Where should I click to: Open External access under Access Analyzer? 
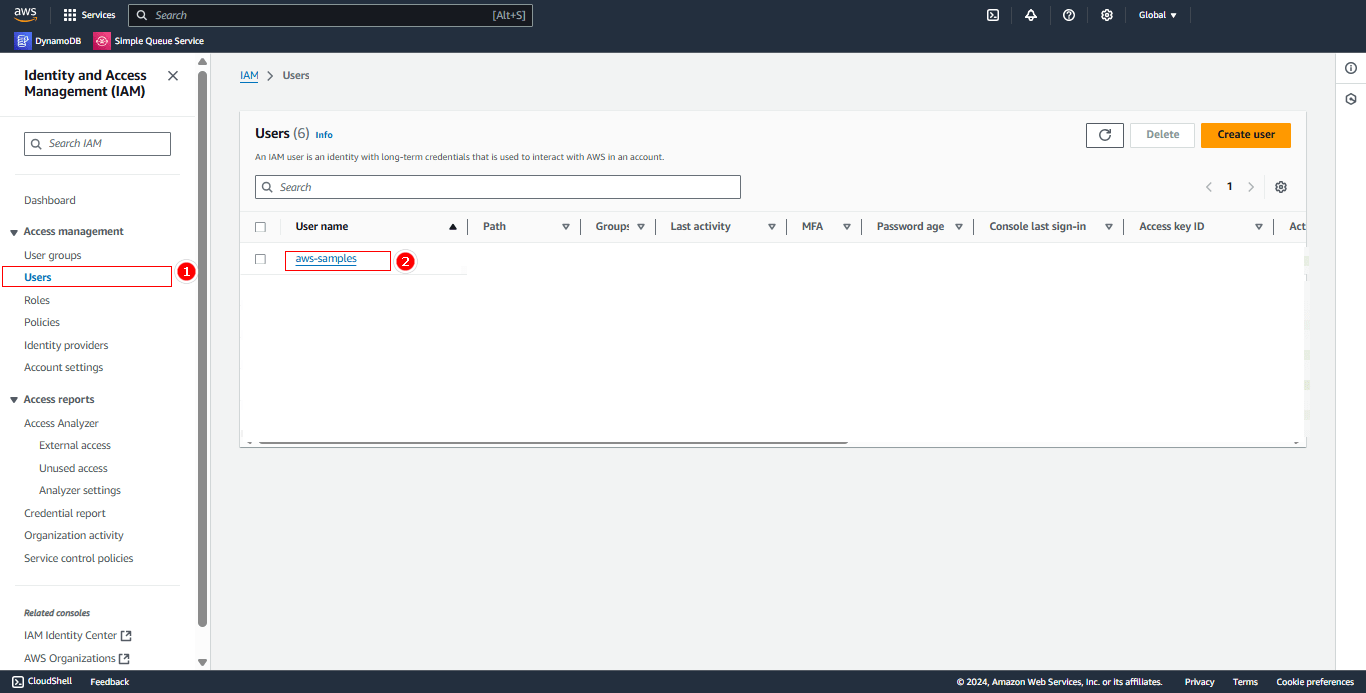click(x=75, y=445)
